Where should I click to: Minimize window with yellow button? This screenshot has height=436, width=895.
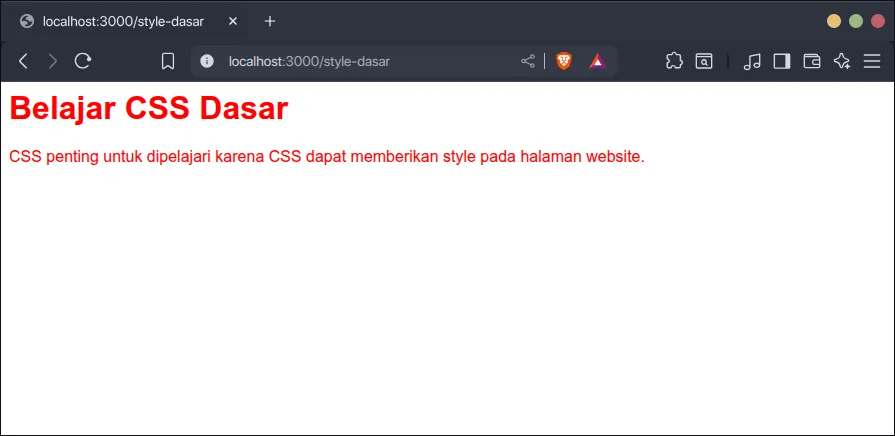point(834,21)
